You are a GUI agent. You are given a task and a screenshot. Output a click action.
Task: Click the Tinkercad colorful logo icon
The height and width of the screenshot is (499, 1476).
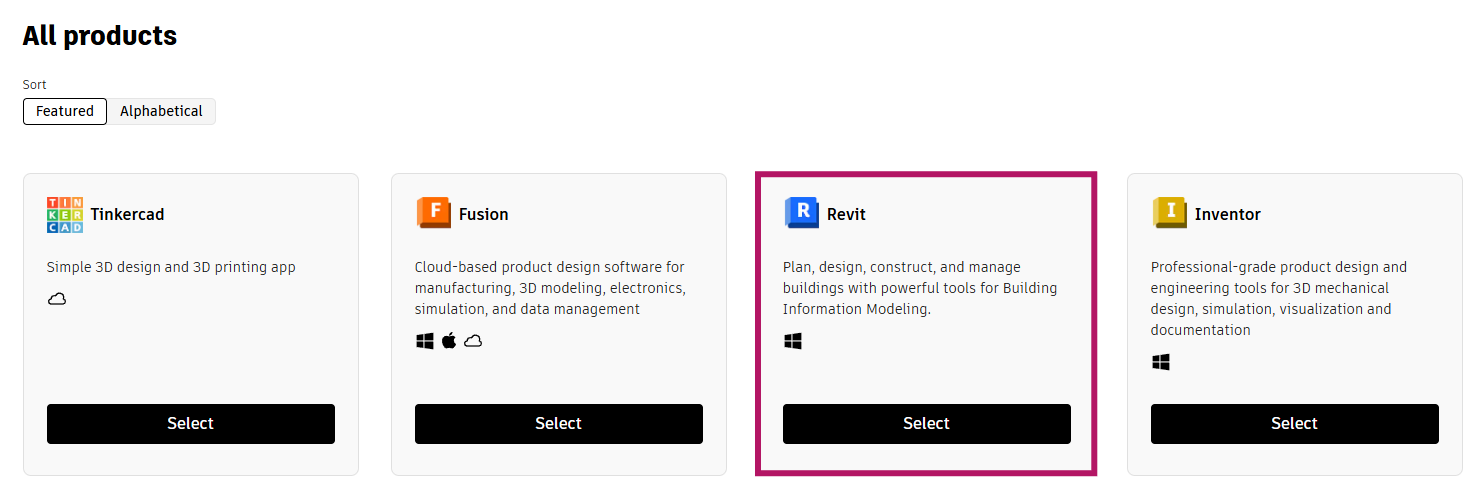(x=65, y=214)
